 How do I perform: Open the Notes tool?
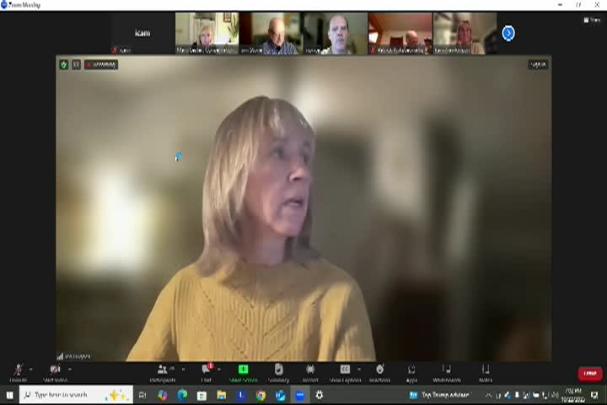pos(485,372)
